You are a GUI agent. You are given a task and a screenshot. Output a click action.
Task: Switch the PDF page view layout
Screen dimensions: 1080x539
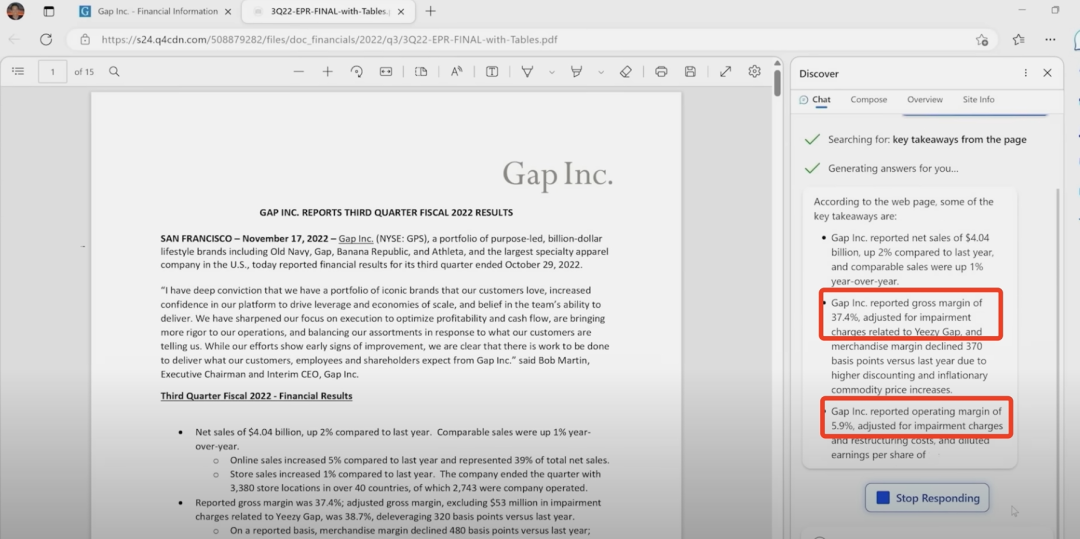pos(421,72)
